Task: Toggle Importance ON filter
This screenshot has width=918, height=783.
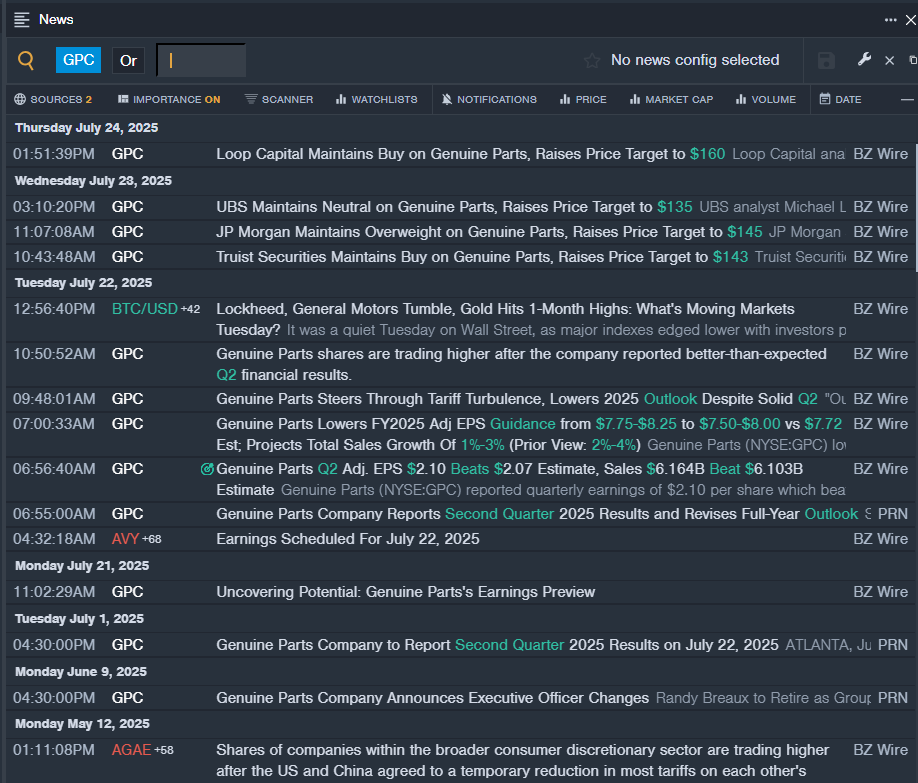Action: point(169,99)
